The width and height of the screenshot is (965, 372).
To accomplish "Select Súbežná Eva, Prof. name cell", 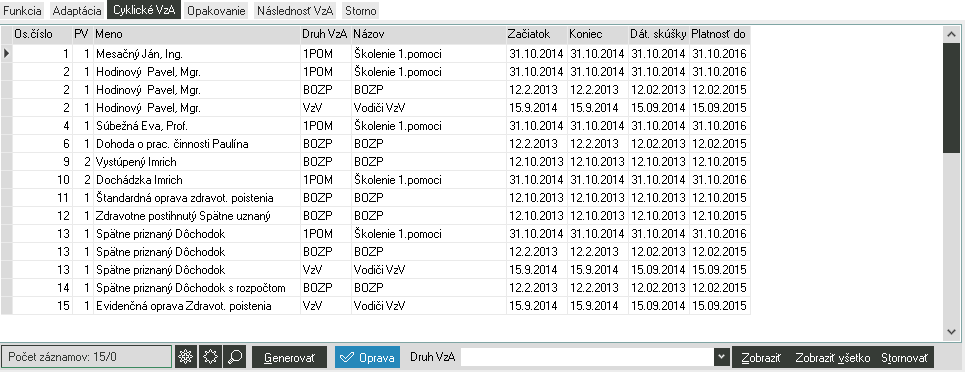I will pos(197,126).
